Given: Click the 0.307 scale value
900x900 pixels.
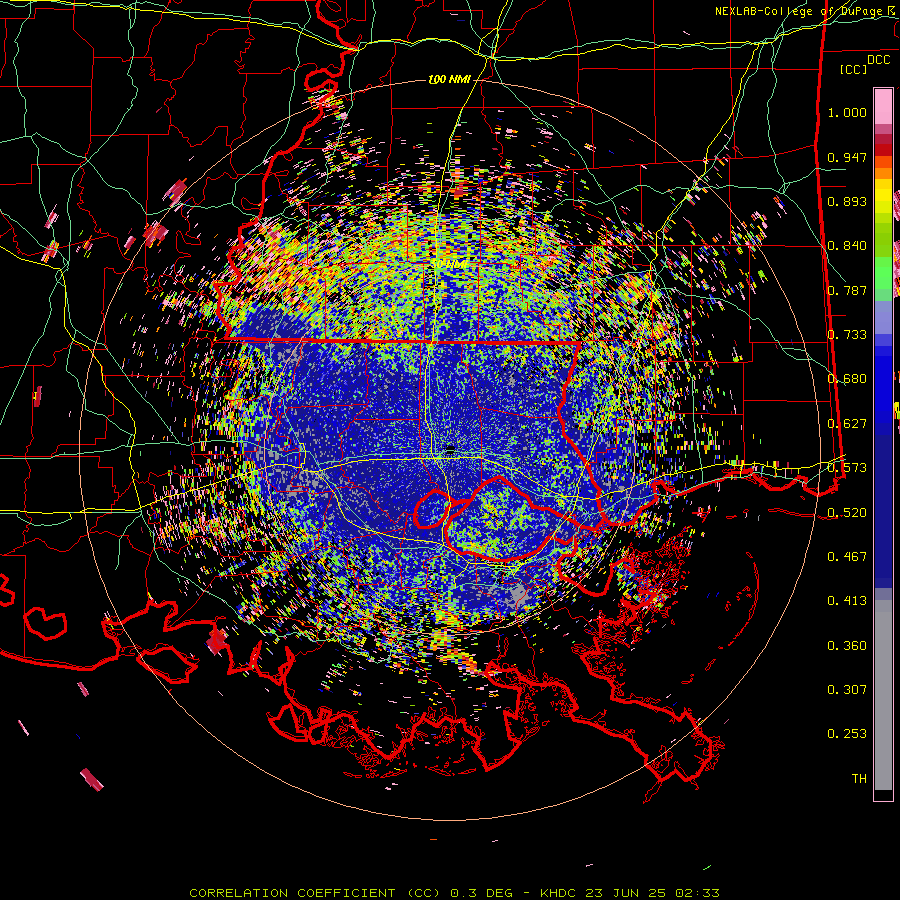Looking at the screenshot, I should [847, 689].
